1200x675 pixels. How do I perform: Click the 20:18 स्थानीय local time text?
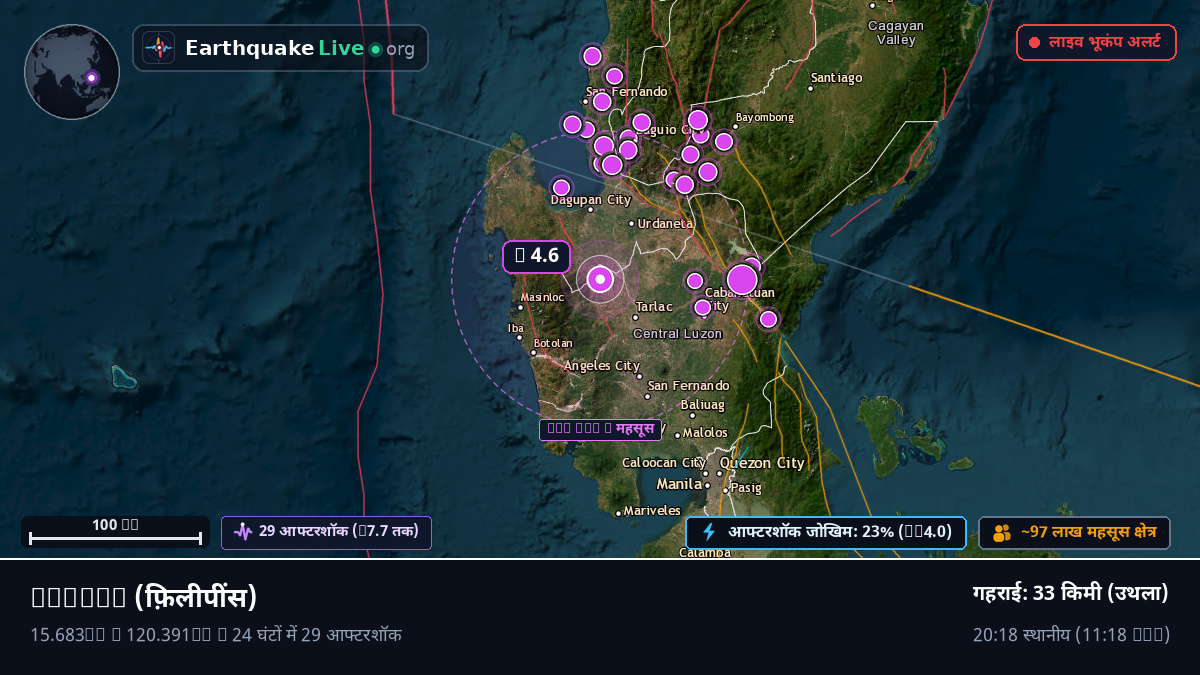[x=1071, y=635]
